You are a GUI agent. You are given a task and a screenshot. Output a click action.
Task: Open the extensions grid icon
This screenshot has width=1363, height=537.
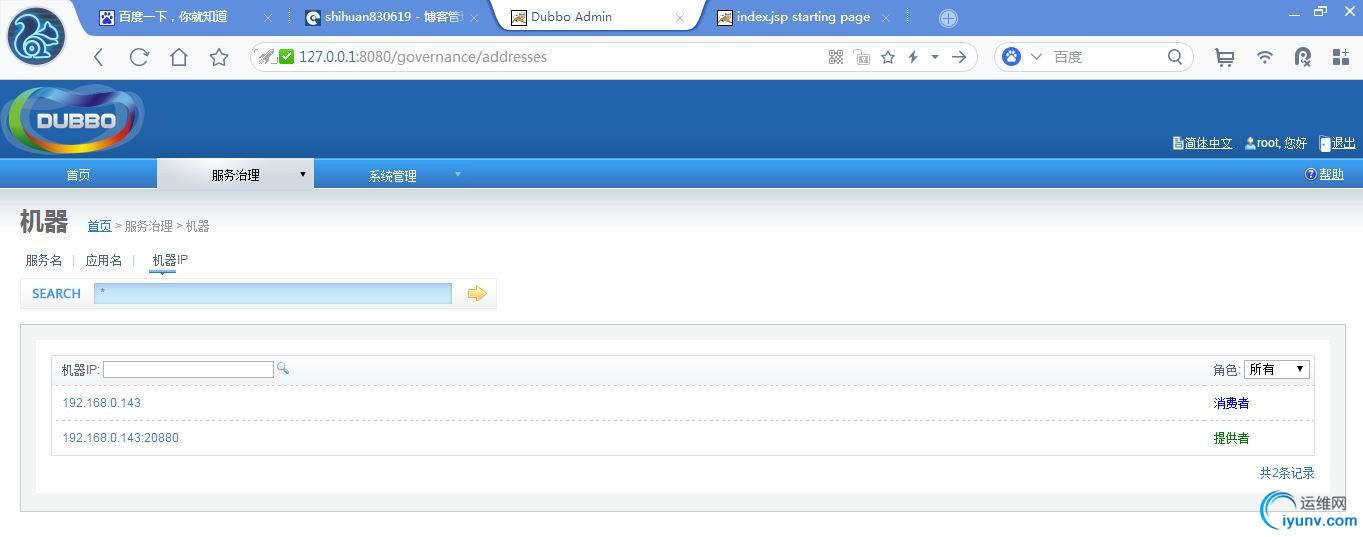click(x=1342, y=57)
